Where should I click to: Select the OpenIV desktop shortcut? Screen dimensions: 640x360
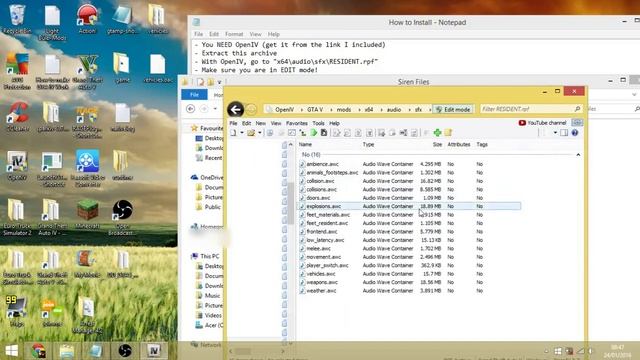17,166
